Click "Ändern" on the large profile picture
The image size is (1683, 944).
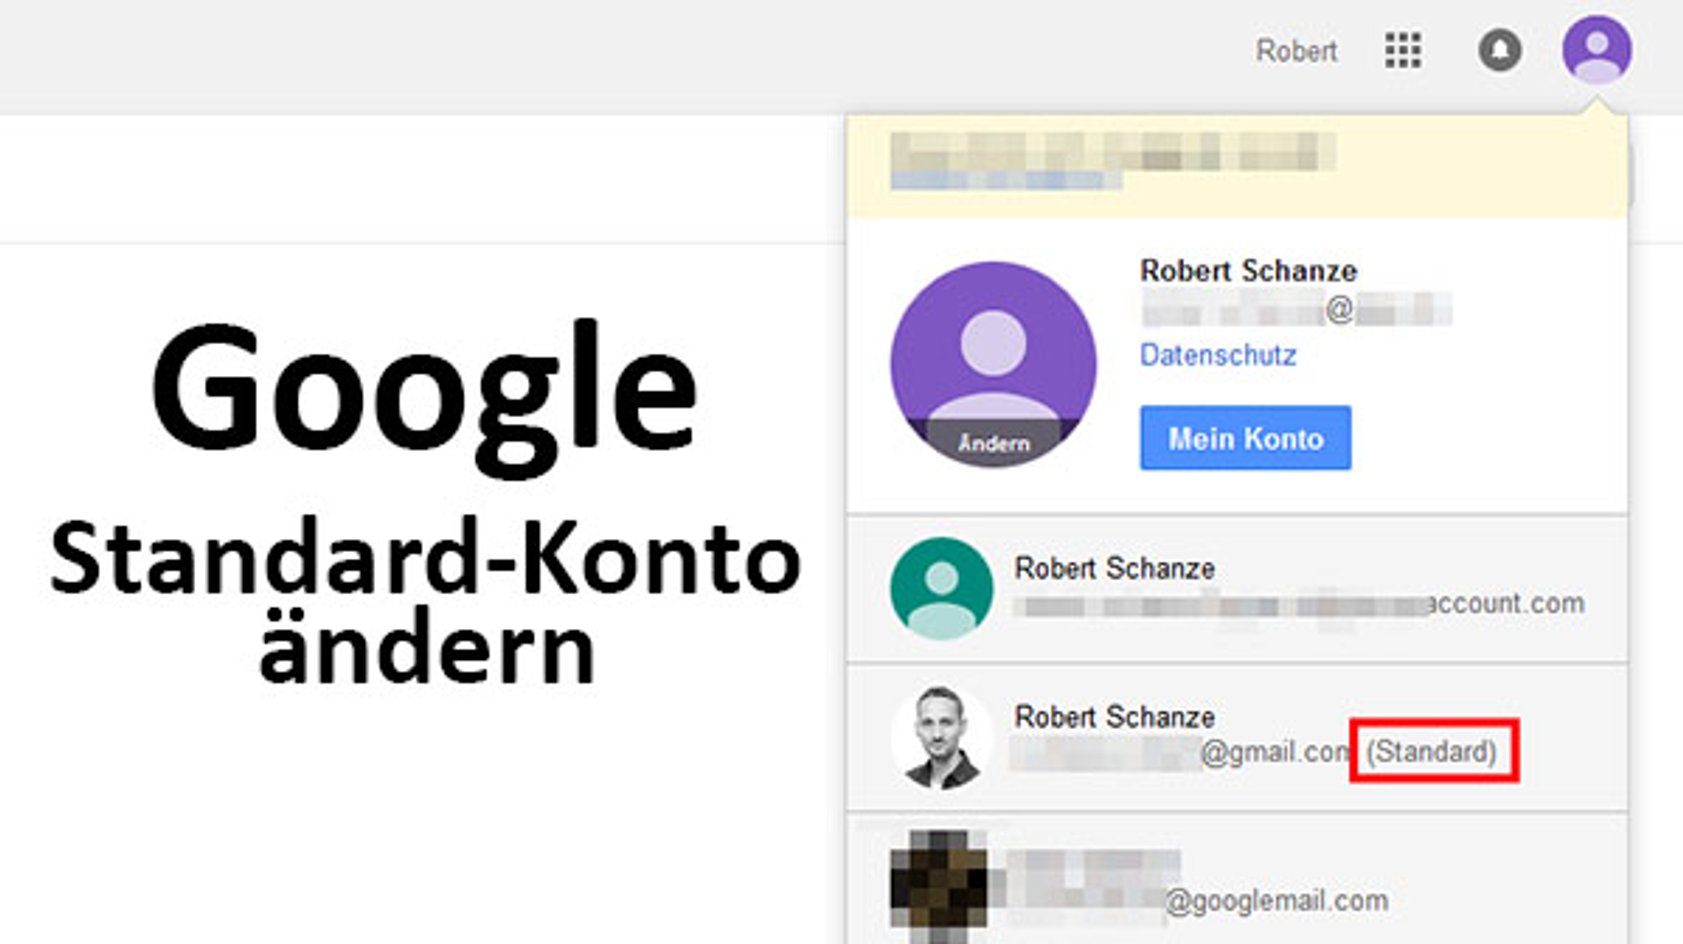993,443
